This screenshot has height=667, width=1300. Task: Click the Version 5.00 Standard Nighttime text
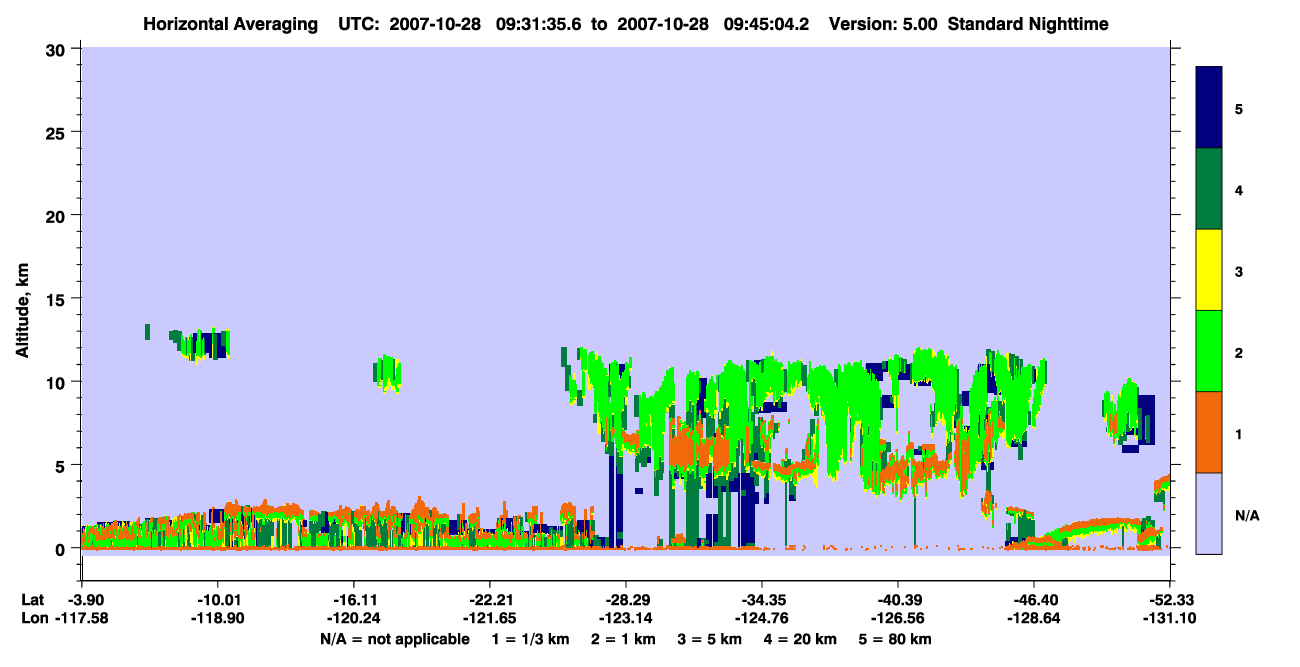point(969,24)
